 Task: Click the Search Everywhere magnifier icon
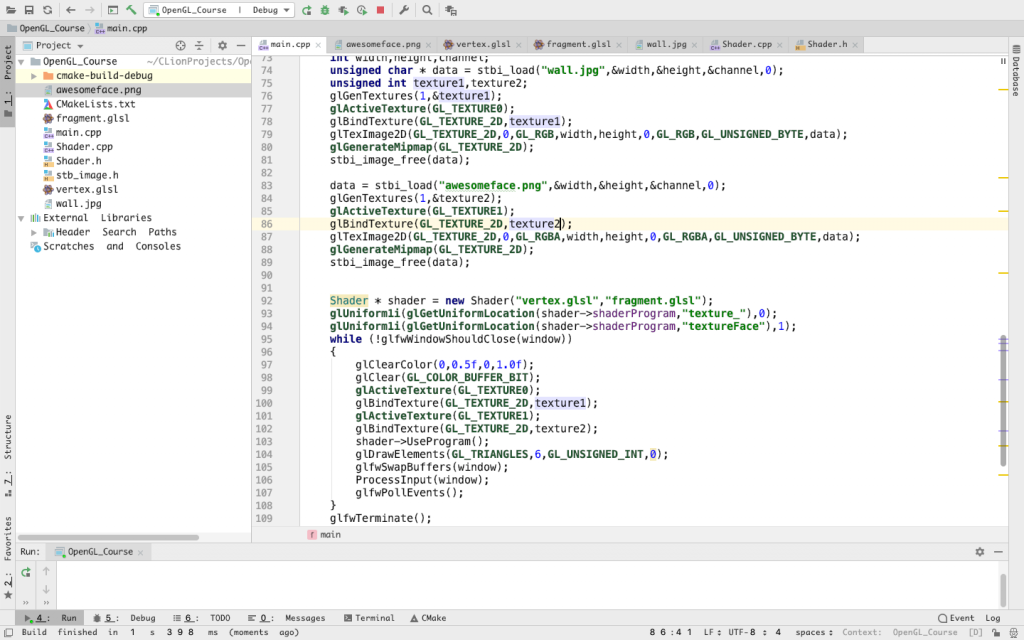pyautogui.click(x=427, y=10)
